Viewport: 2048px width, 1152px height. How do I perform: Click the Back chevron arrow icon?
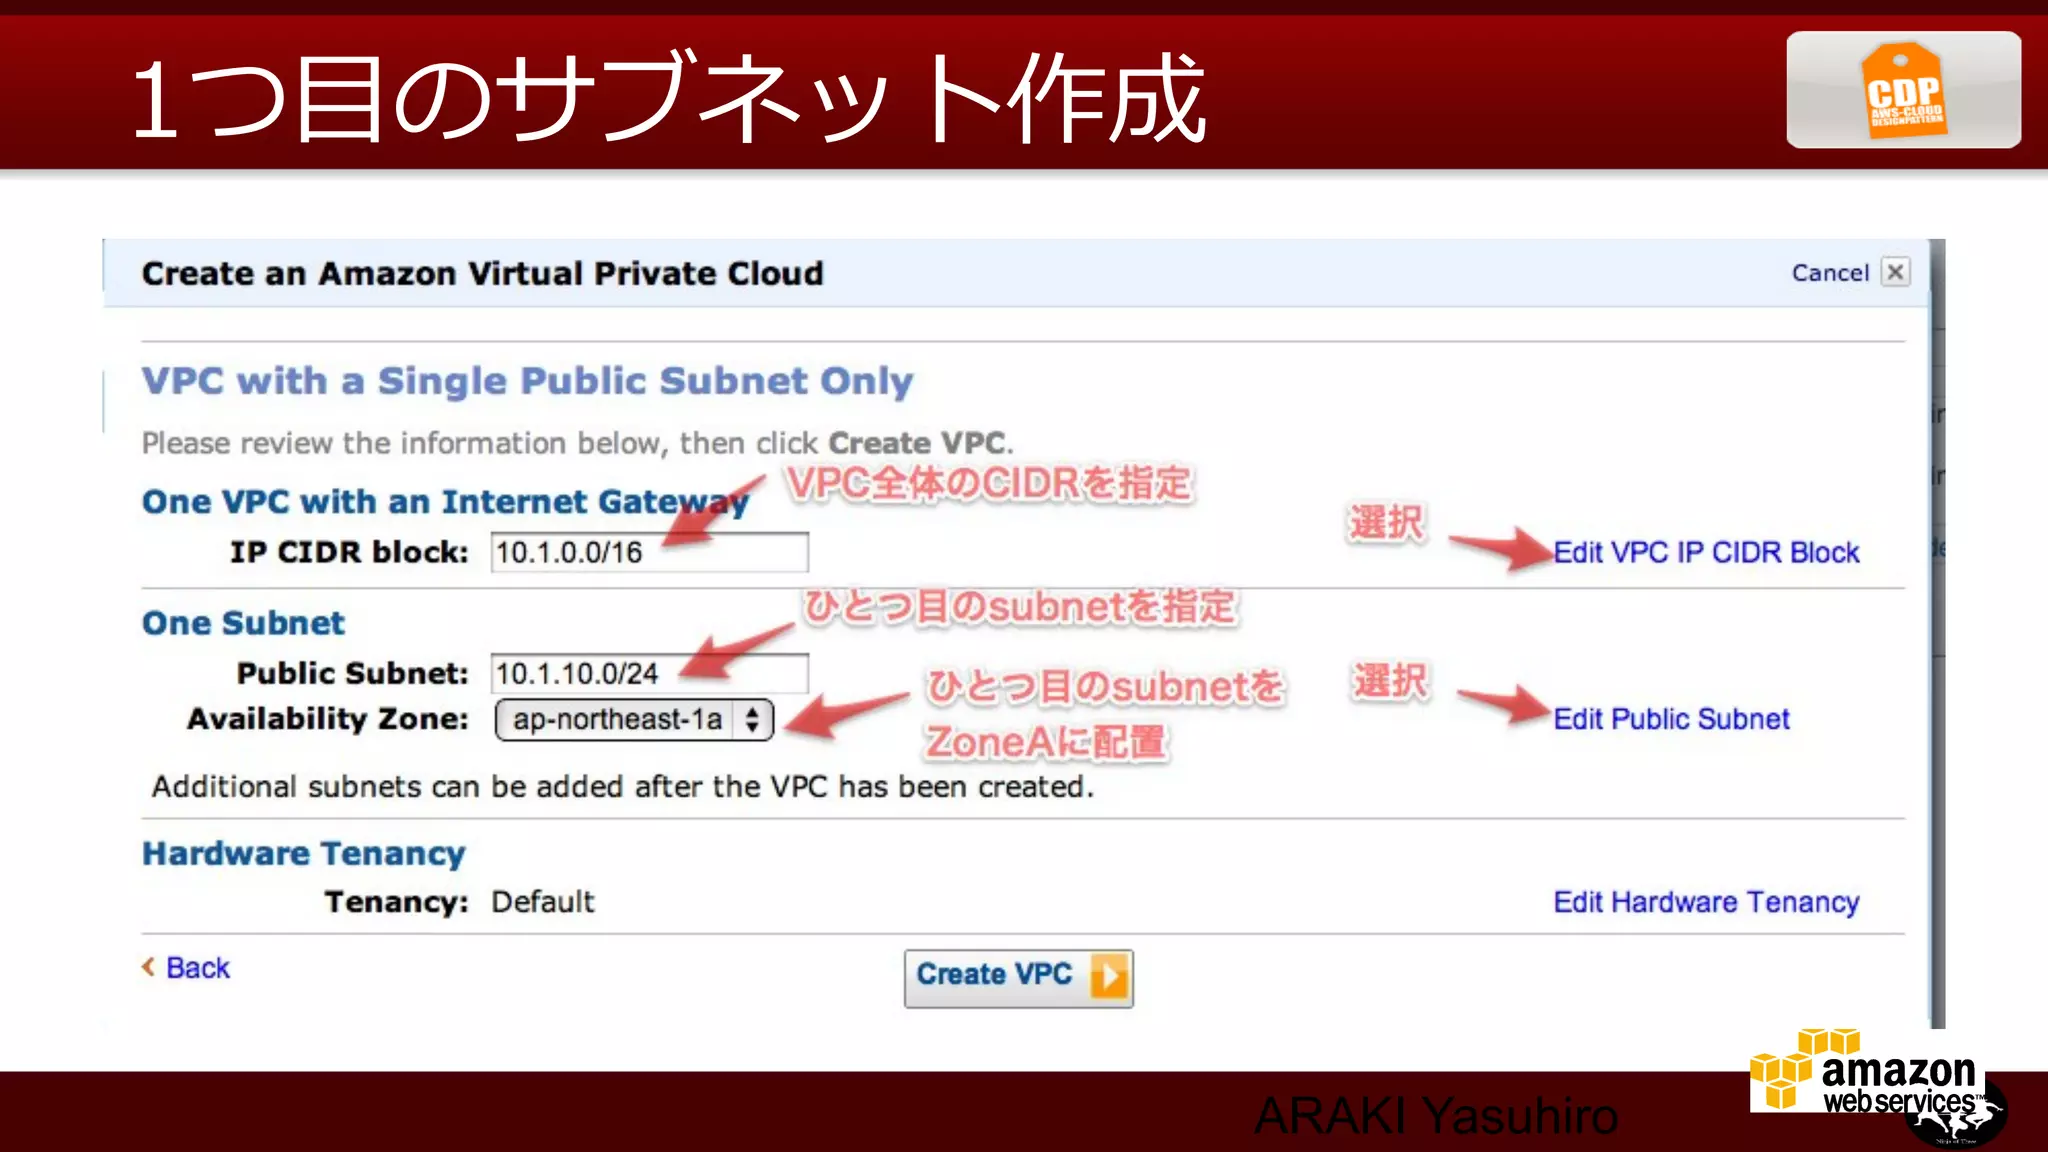148,967
